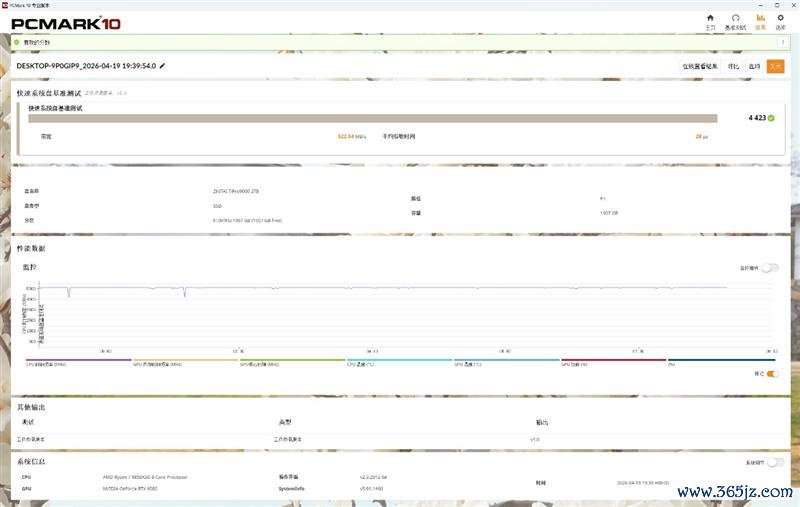Click the pencil icon to rename result
The width and height of the screenshot is (800, 507).
[x=162, y=66]
